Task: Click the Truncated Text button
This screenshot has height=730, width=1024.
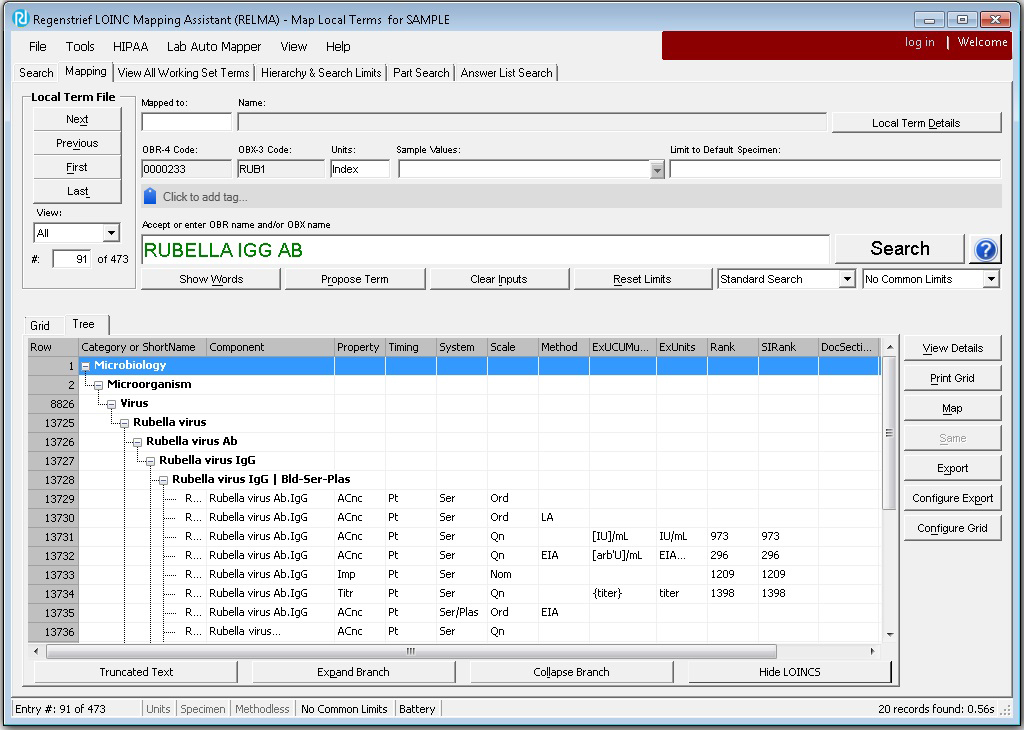Action: point(136,672)
